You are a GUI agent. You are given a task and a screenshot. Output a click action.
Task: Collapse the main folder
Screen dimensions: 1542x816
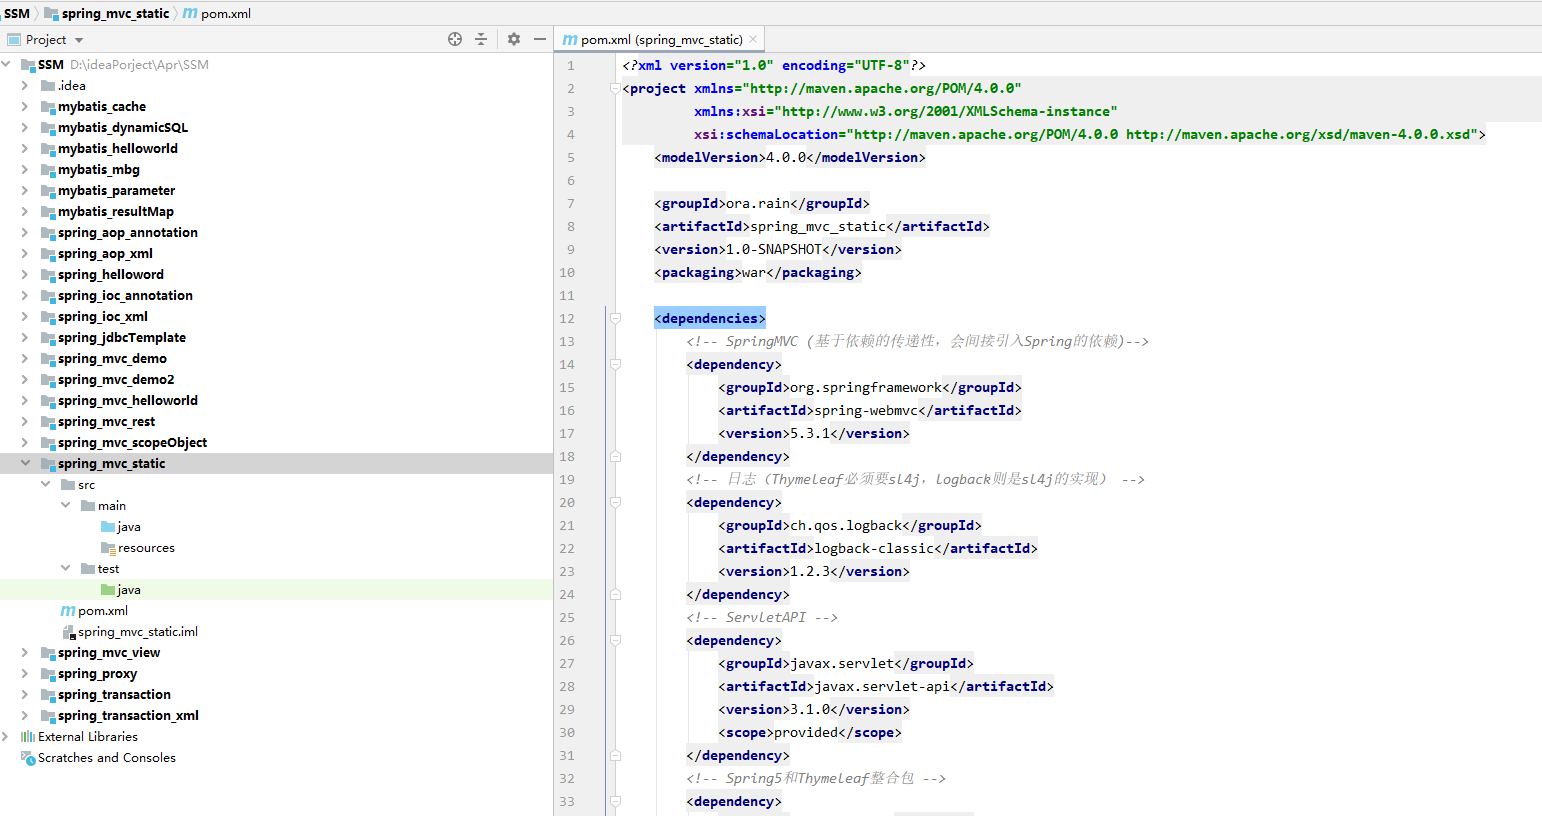tap(65, 505)
